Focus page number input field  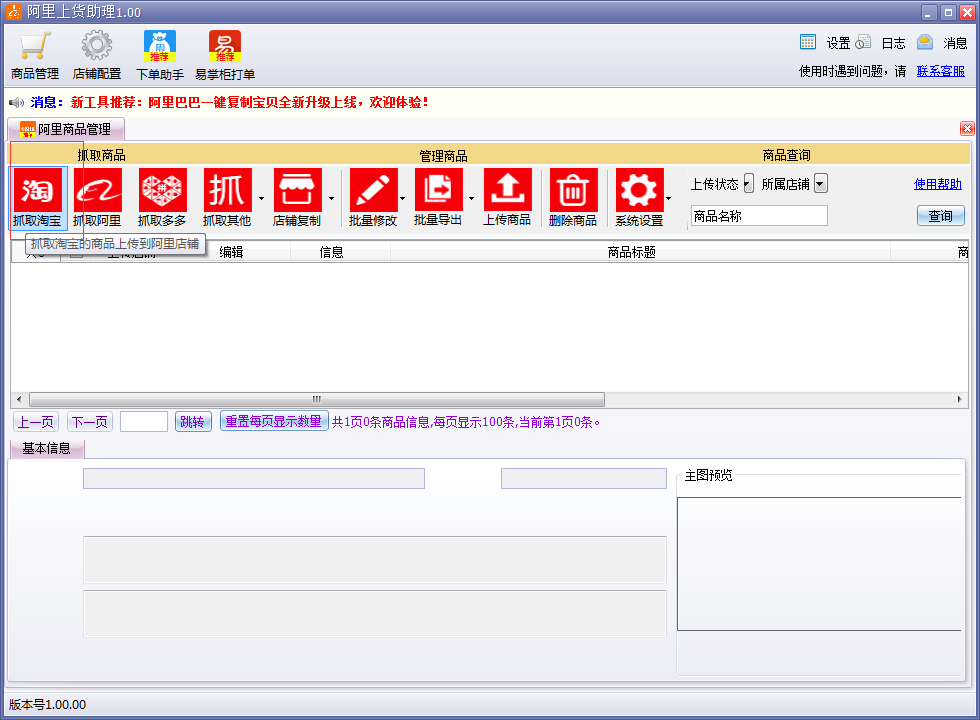[x=144, y=422]
